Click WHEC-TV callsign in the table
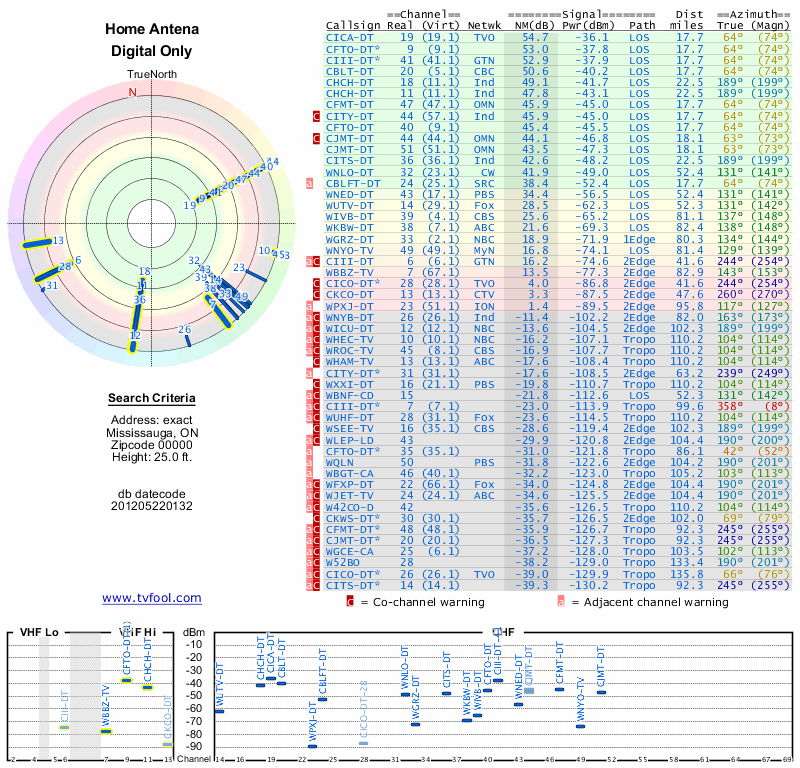800x768 pixels. tap(349, 339)
